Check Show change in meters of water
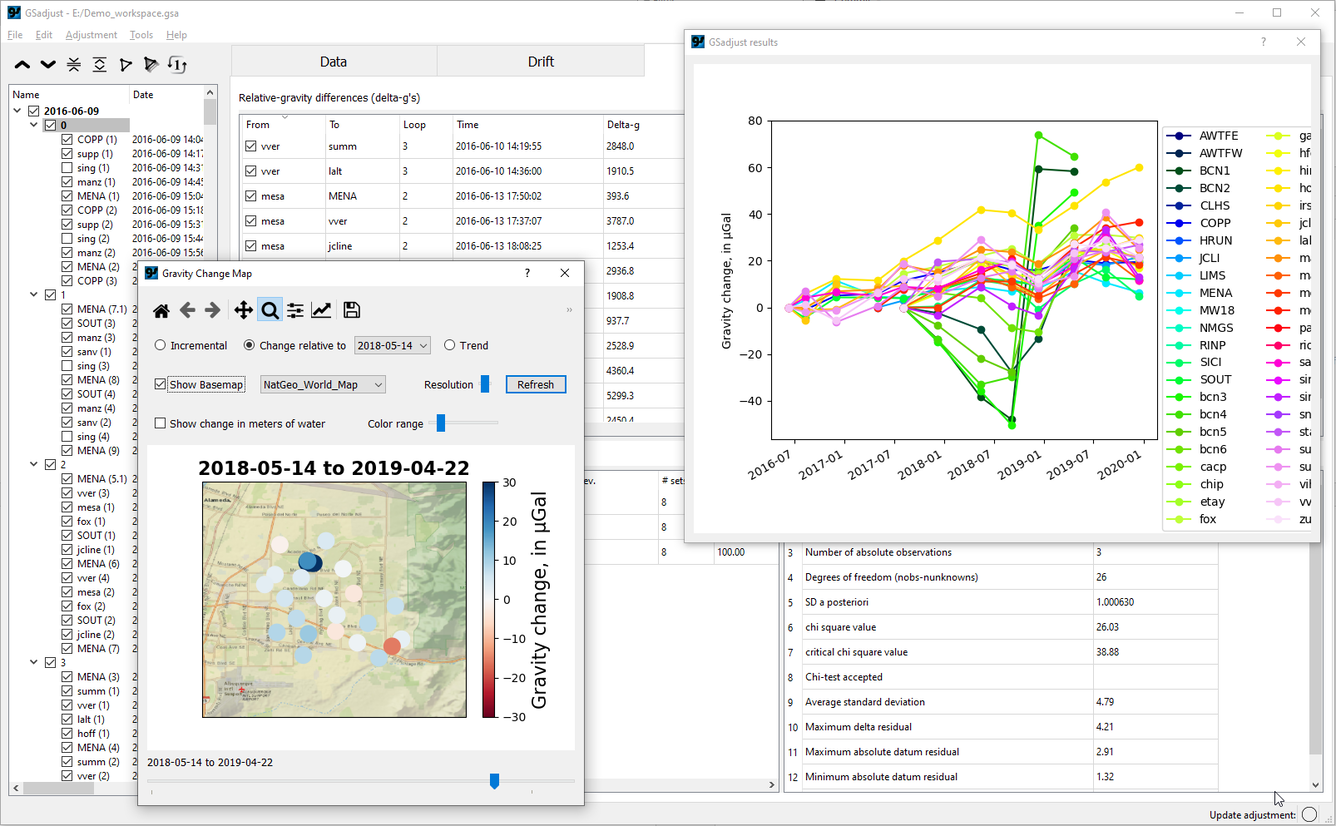 159,423
